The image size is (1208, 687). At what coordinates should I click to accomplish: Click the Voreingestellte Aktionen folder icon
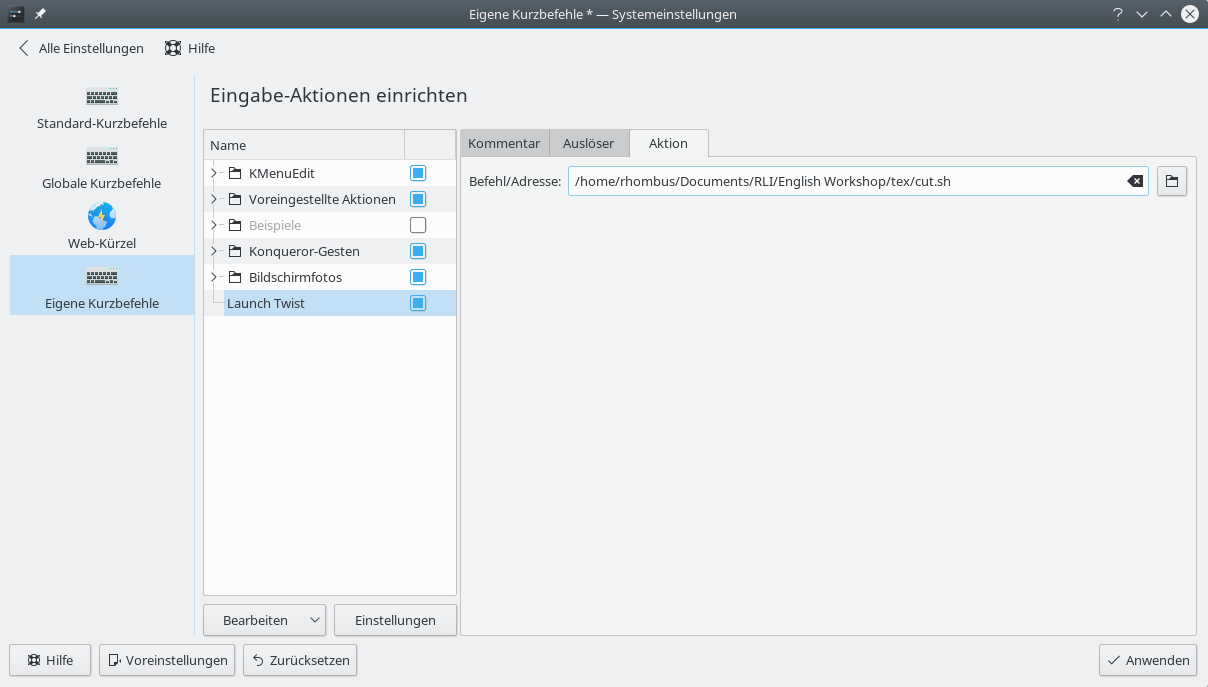point(235,199)
